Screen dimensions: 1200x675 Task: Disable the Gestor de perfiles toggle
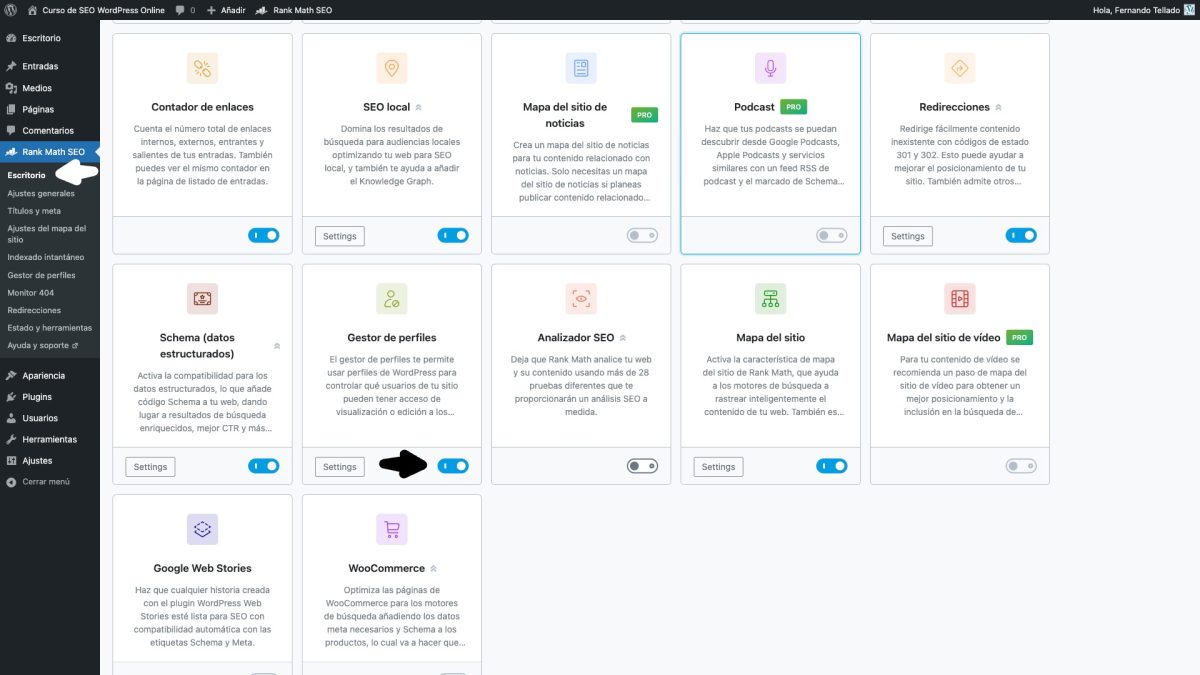click(453, 466)
